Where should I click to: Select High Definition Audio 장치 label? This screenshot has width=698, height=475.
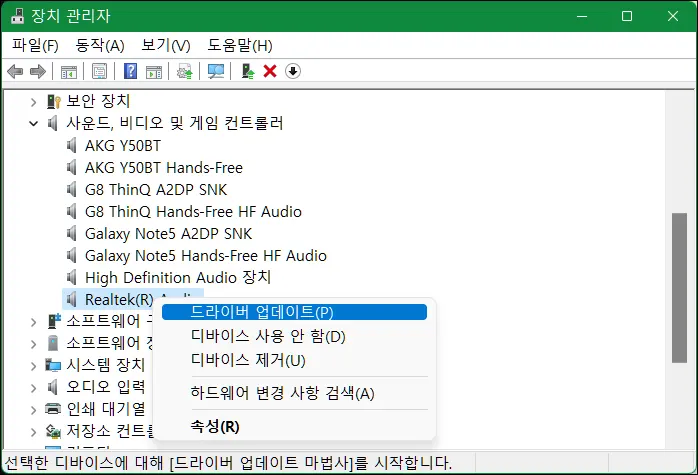click(x=178, y=277)
